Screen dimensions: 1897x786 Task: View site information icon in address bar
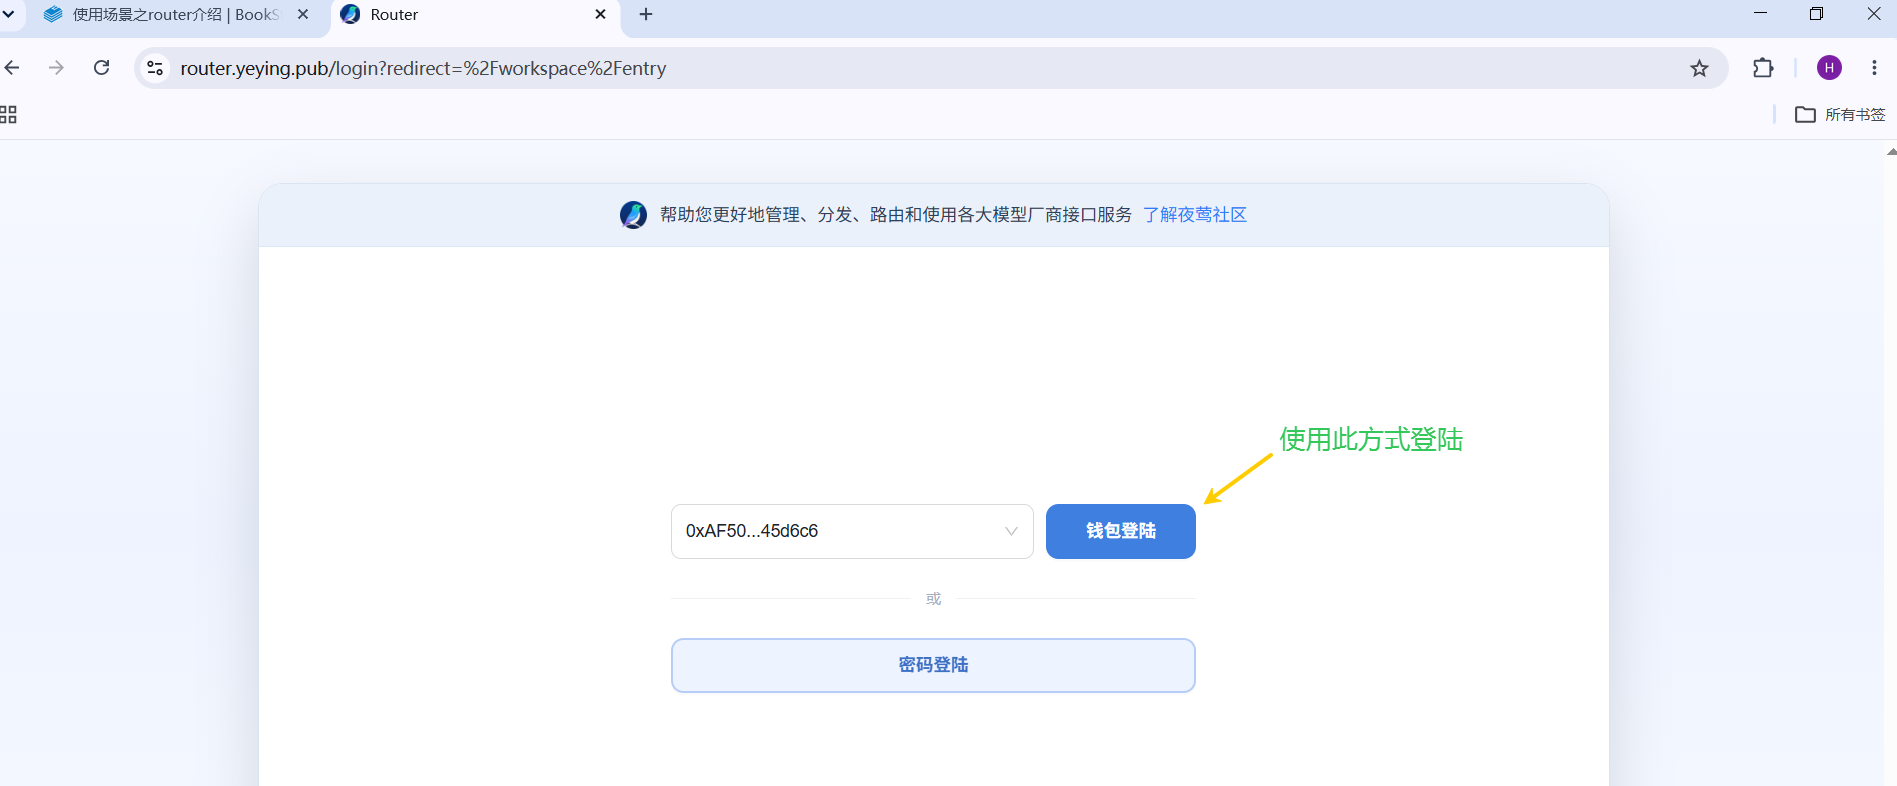155,68
